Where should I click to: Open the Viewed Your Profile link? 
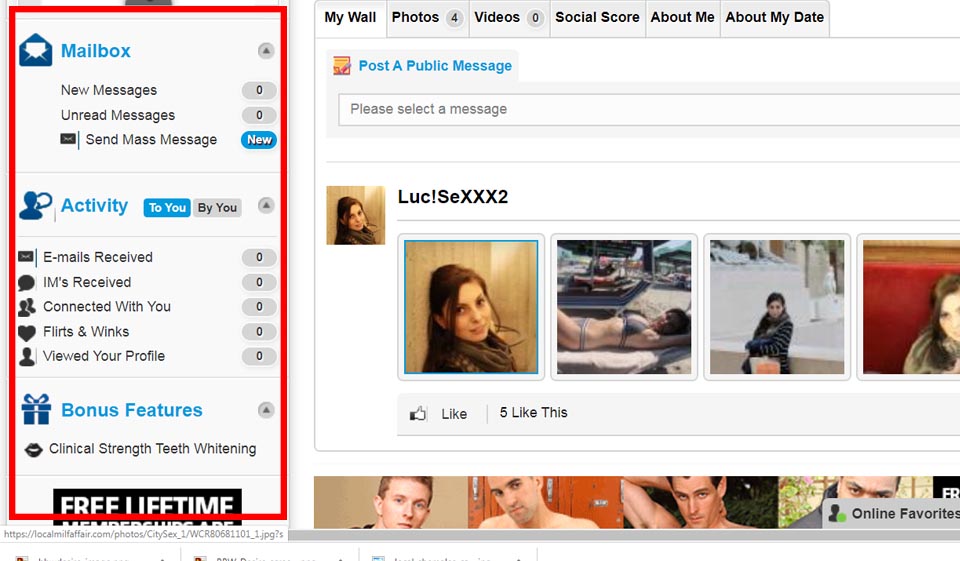pos(104,356)
